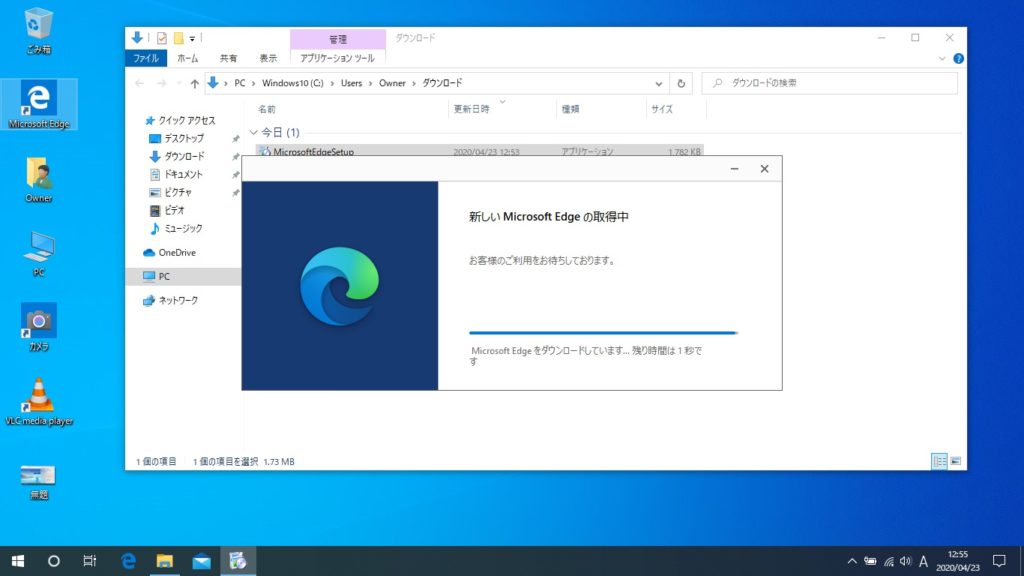The height and width of the screenshot is (576, 1024).
Task: Open the Action Center notifications
Action: coord(999,561)
